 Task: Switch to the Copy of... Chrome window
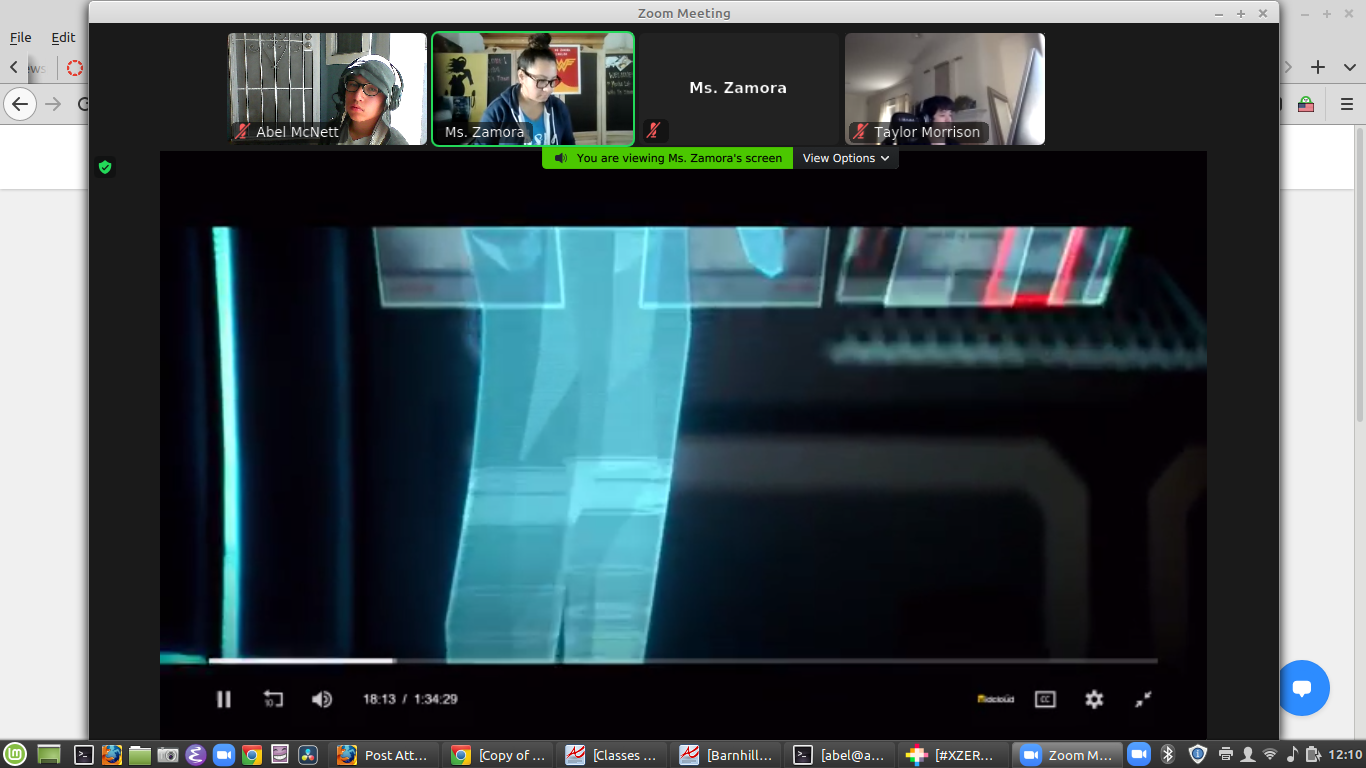(498, 755)
